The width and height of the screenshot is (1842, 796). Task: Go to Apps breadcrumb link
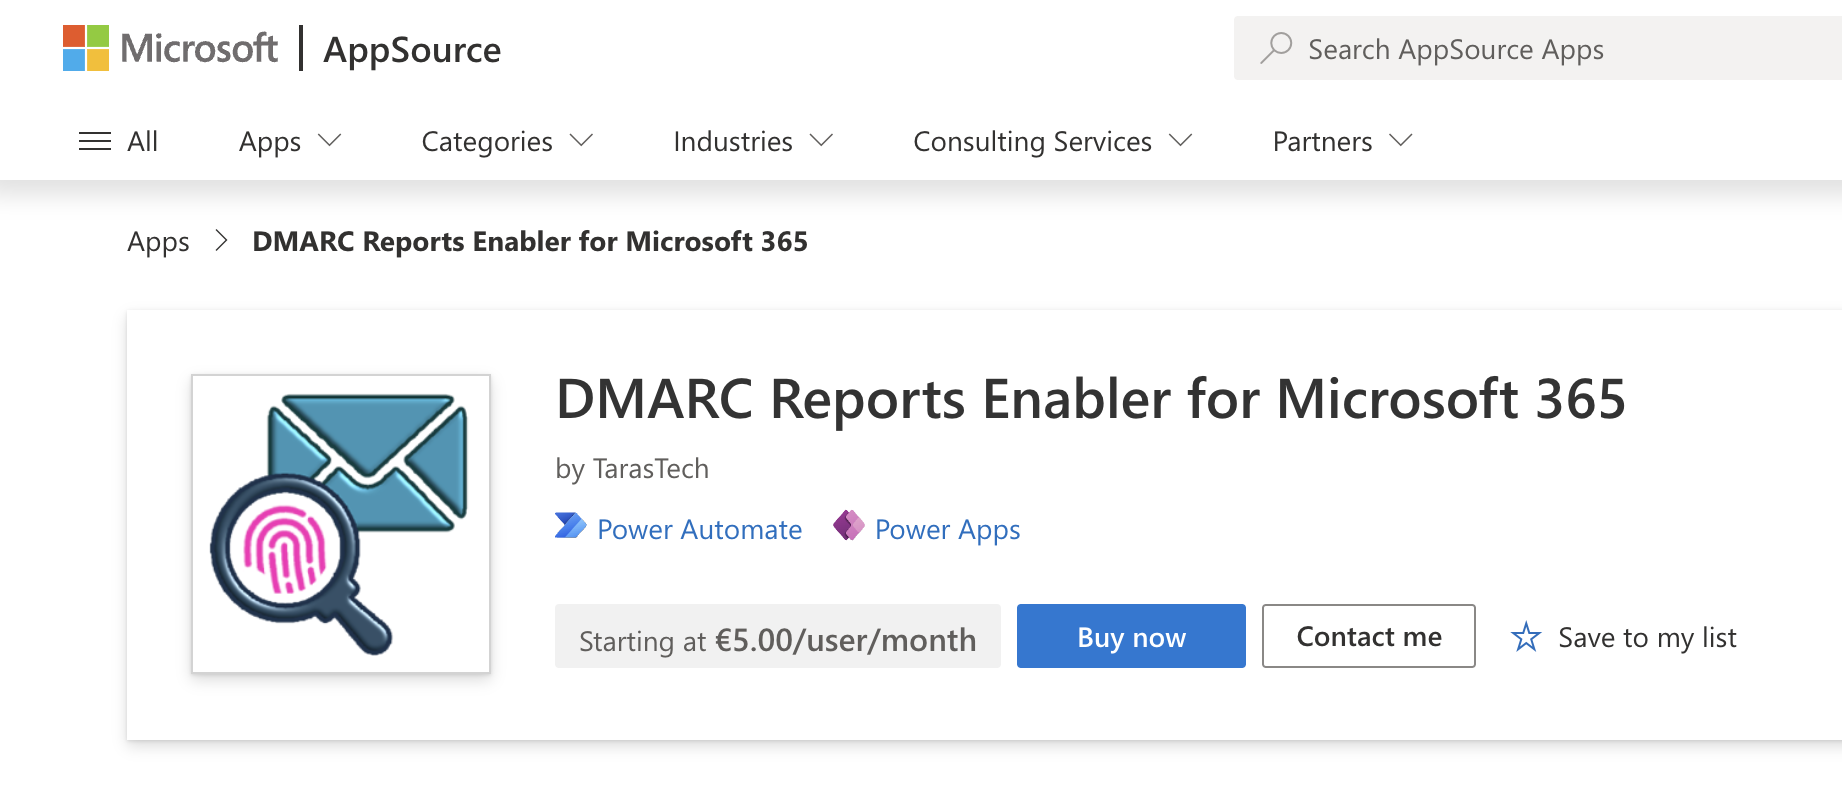click(158, 242)
